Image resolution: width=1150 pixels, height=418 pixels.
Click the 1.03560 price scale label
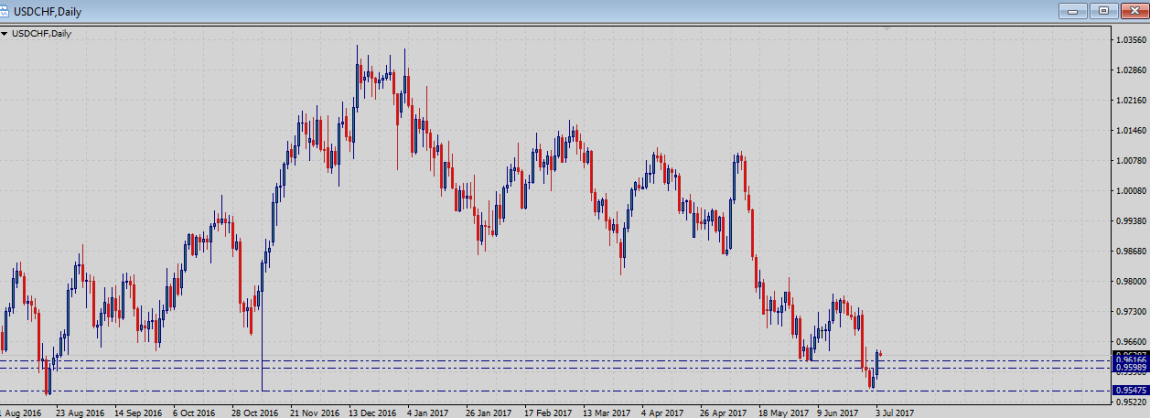pos(1130,40)
